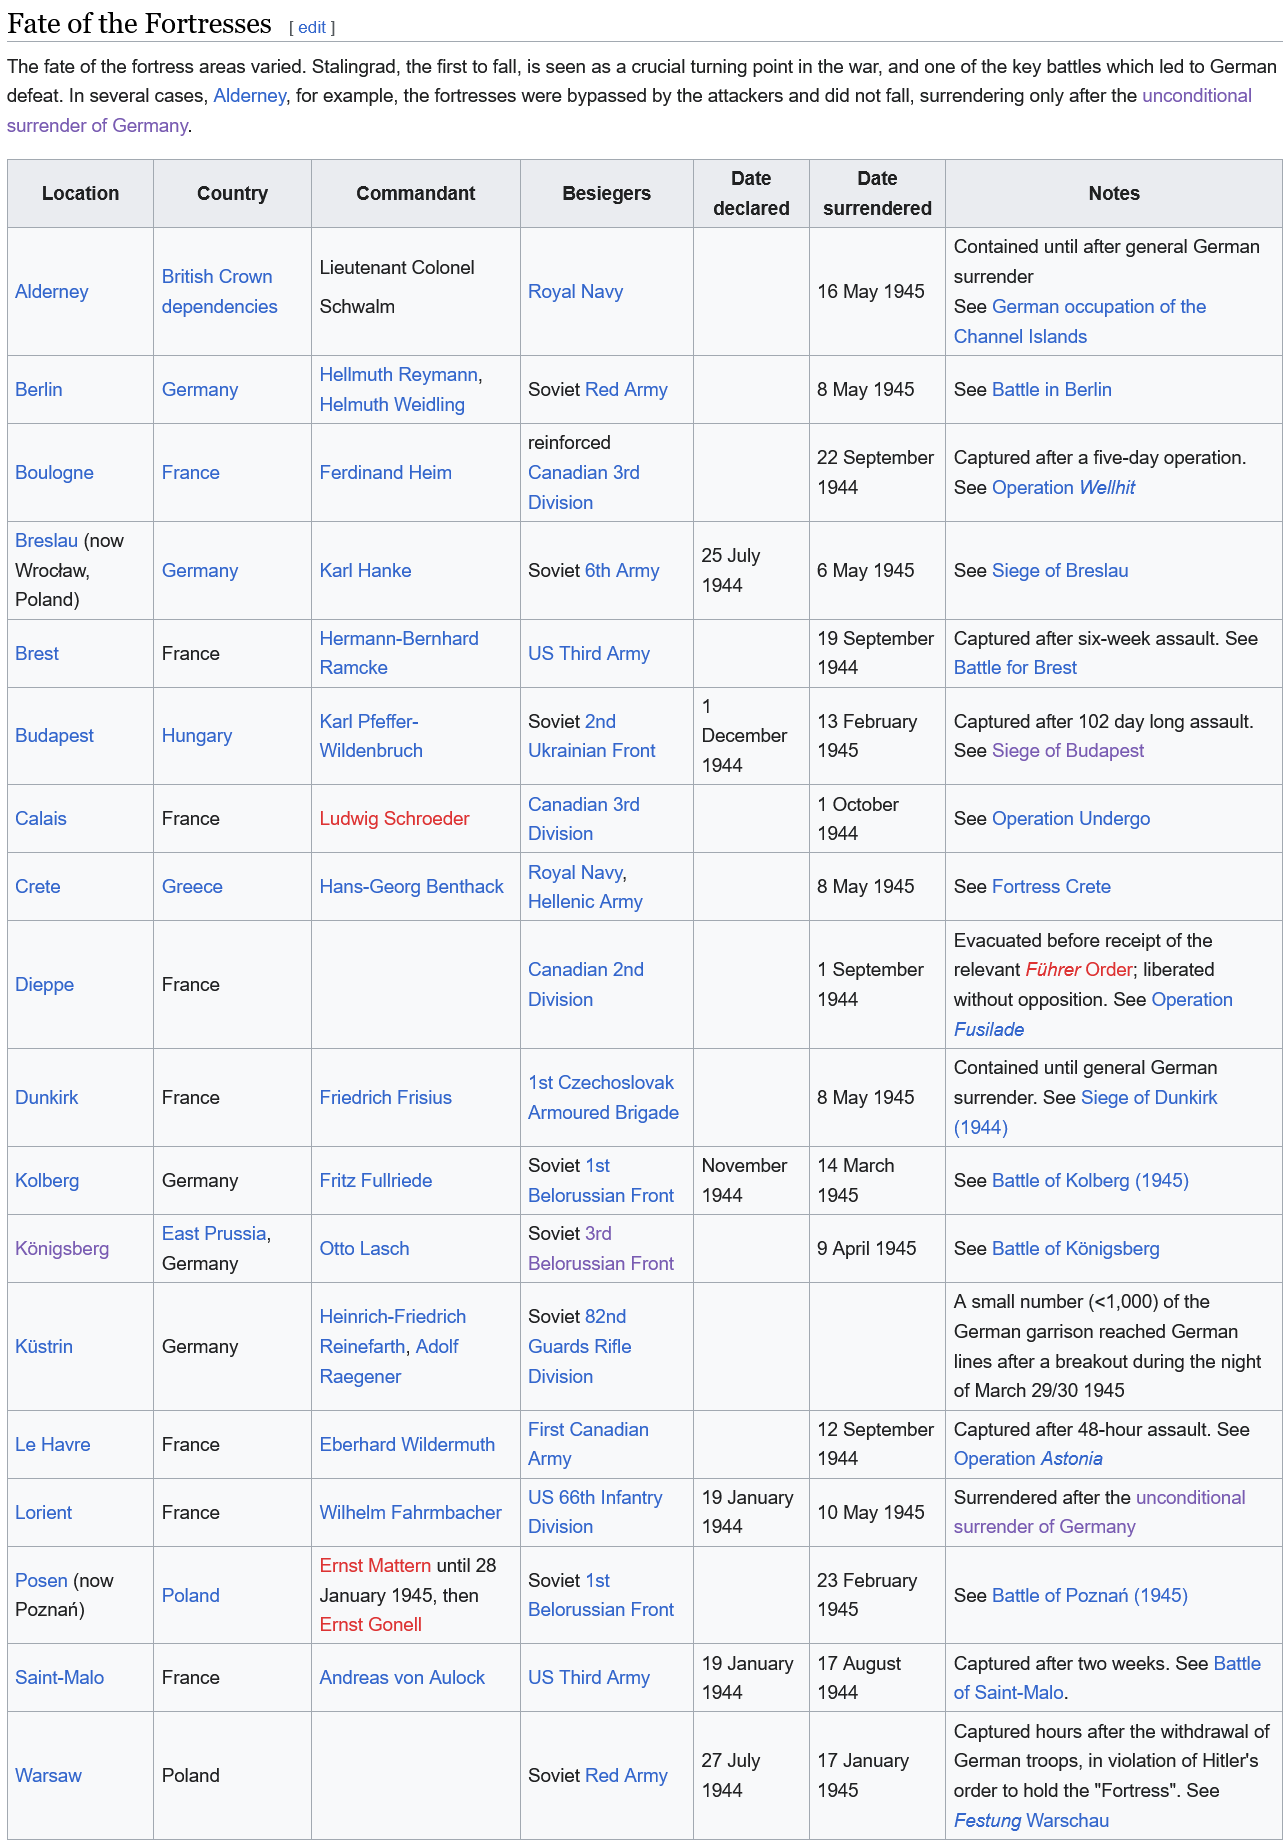The image size is (1286, 1846).
Task: Open the Berlin link in the Location column
Action: 39,390
